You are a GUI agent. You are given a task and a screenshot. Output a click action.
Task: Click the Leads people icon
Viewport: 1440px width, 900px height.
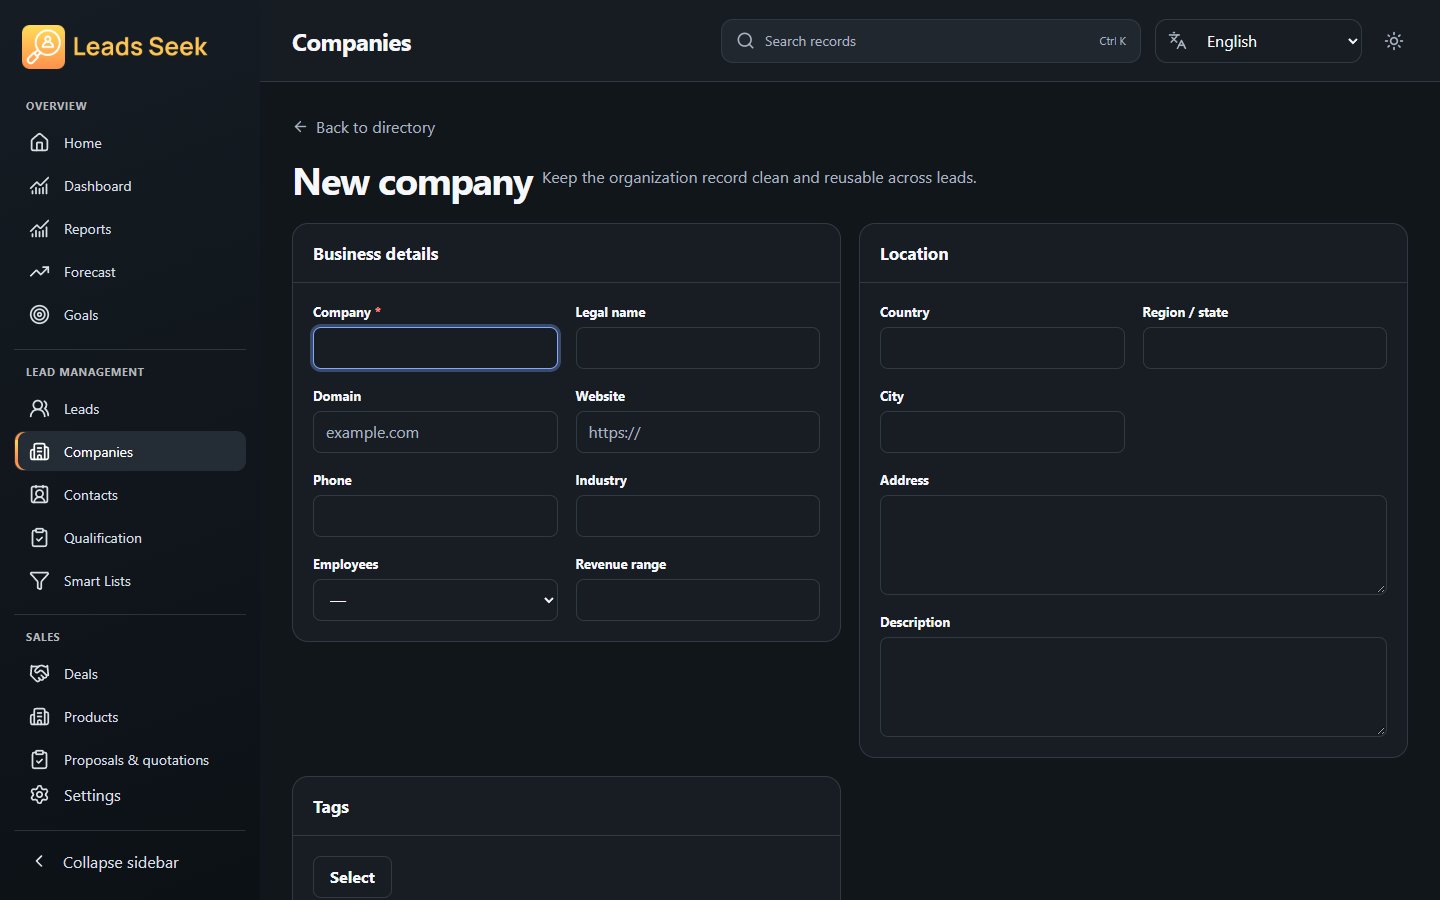pyautogui.click(x=39, y=409)
